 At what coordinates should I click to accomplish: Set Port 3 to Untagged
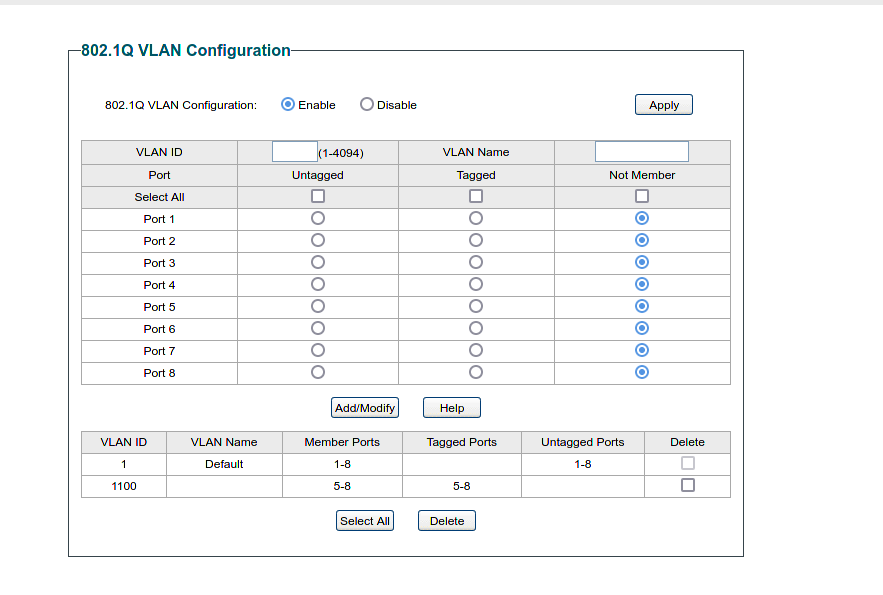click(x=318, y=262)
